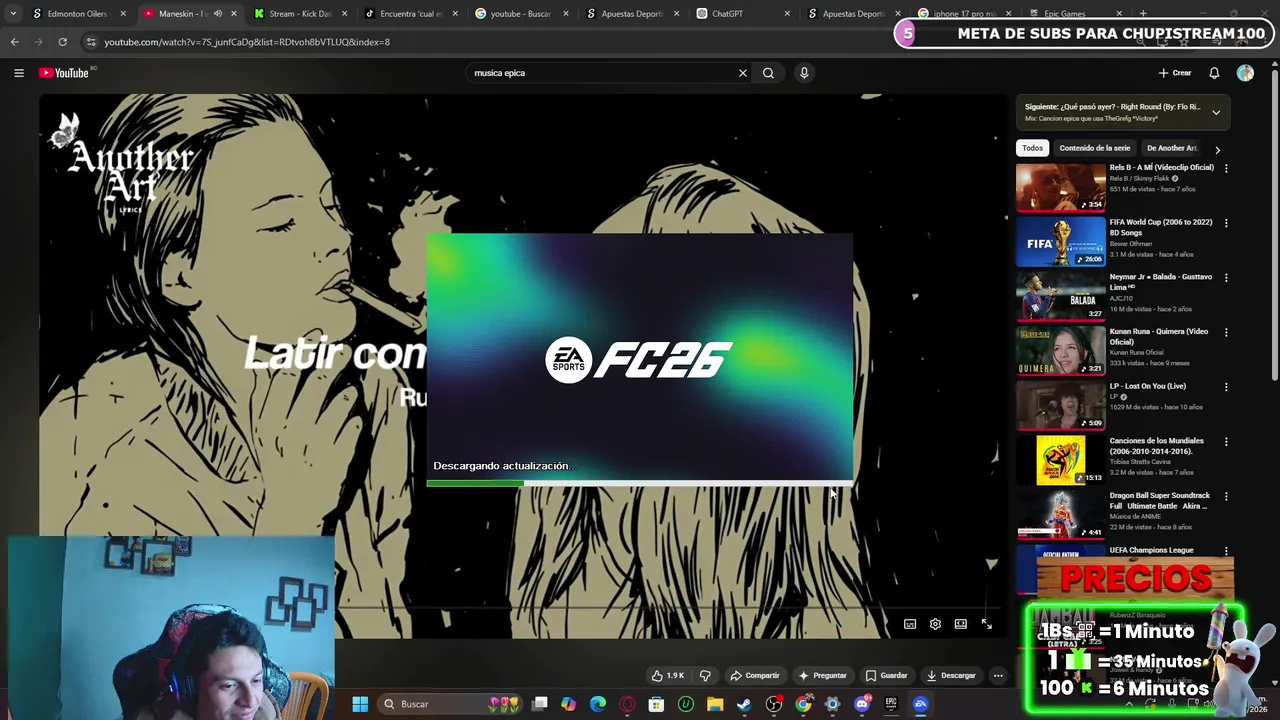The image size is (1280, 720).
Task: Open Microsoft Edge from taskbar
Action: [x=598, y=704]
